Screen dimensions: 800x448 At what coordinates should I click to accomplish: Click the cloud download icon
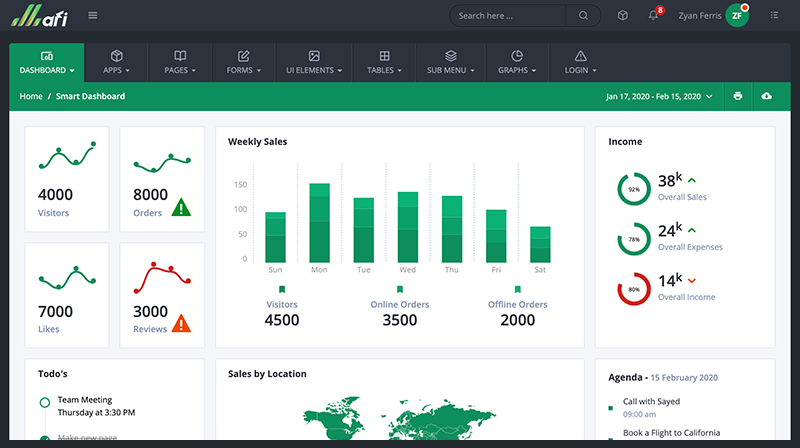767,96
